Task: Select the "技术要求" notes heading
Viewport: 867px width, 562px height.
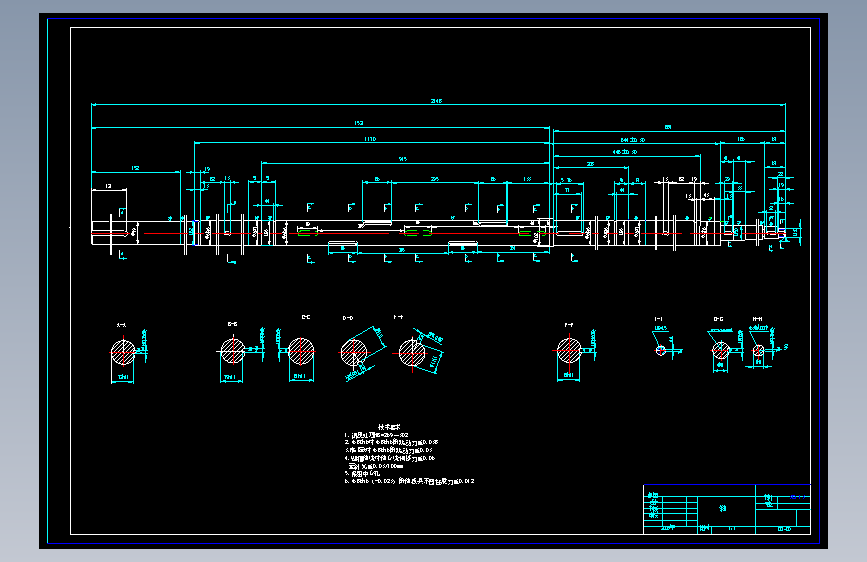Action: click(389, 427)
